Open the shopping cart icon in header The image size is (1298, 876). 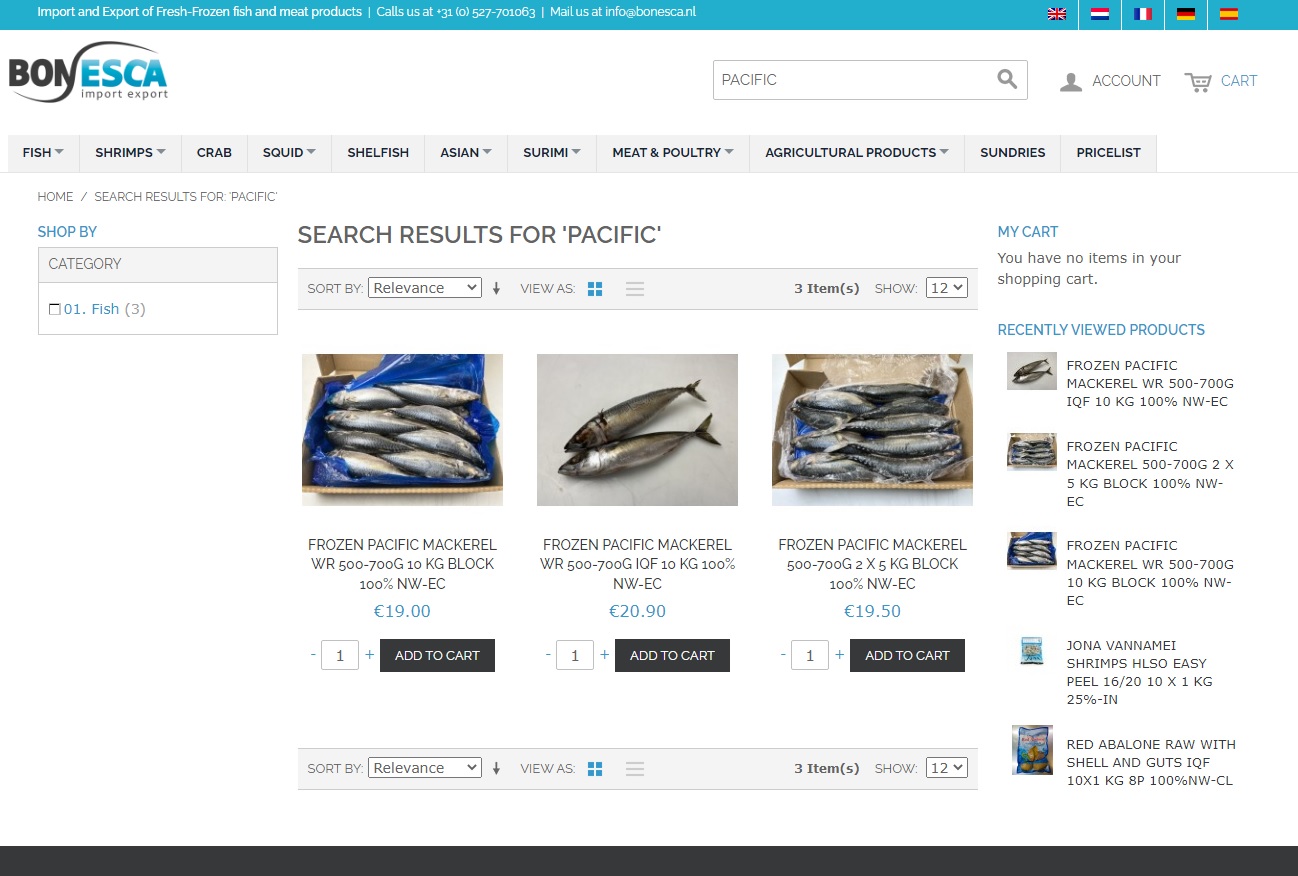1197,82
